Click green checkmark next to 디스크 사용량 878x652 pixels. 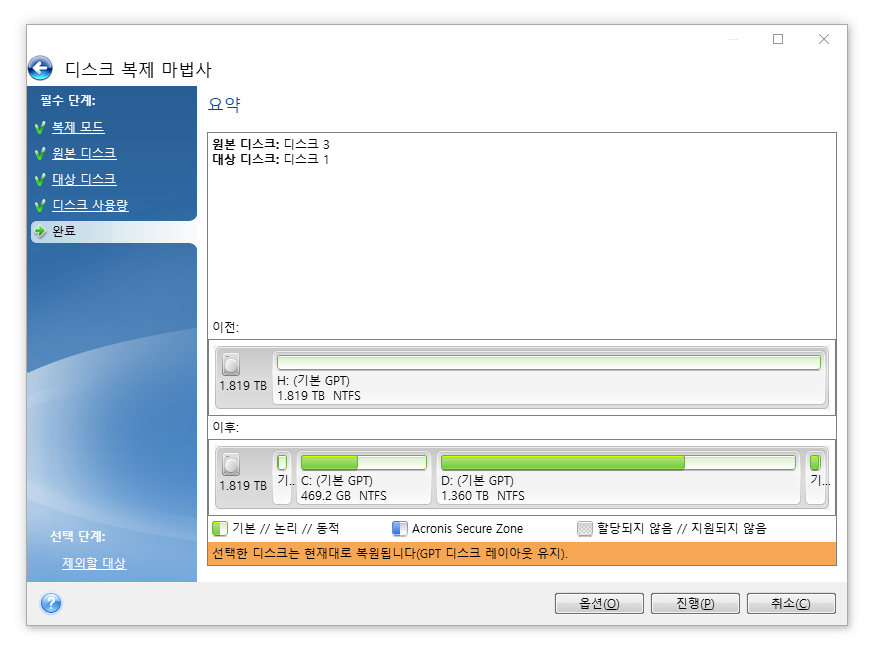pyautogui.click(x=40, y=206)
